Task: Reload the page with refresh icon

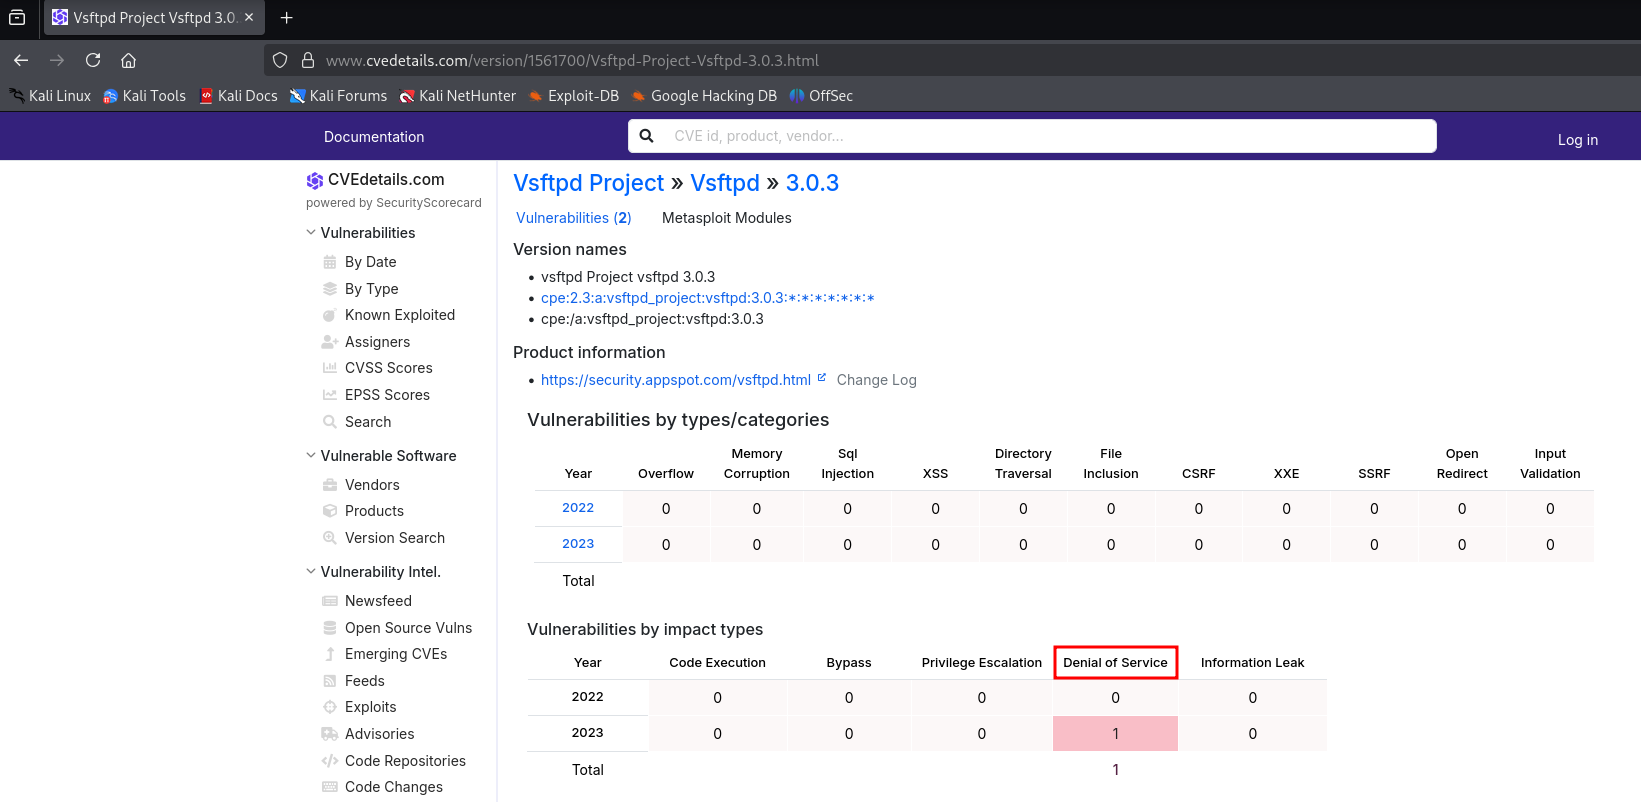Action: coord(93,60)
